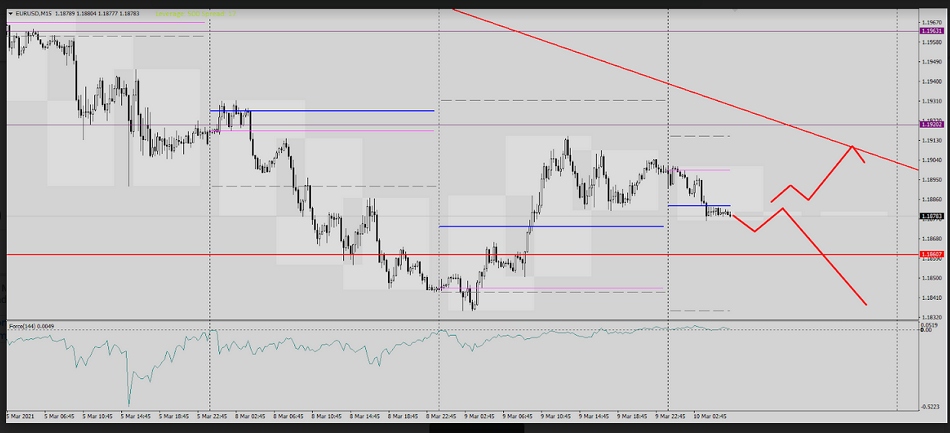Click the Force(144) indicator label

tap(28, 327)
